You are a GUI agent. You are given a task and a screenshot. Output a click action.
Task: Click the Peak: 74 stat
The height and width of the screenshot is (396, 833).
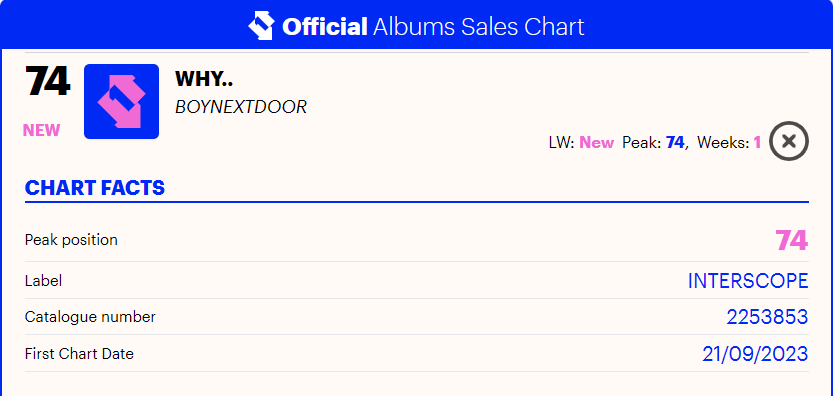pos(655,142)
